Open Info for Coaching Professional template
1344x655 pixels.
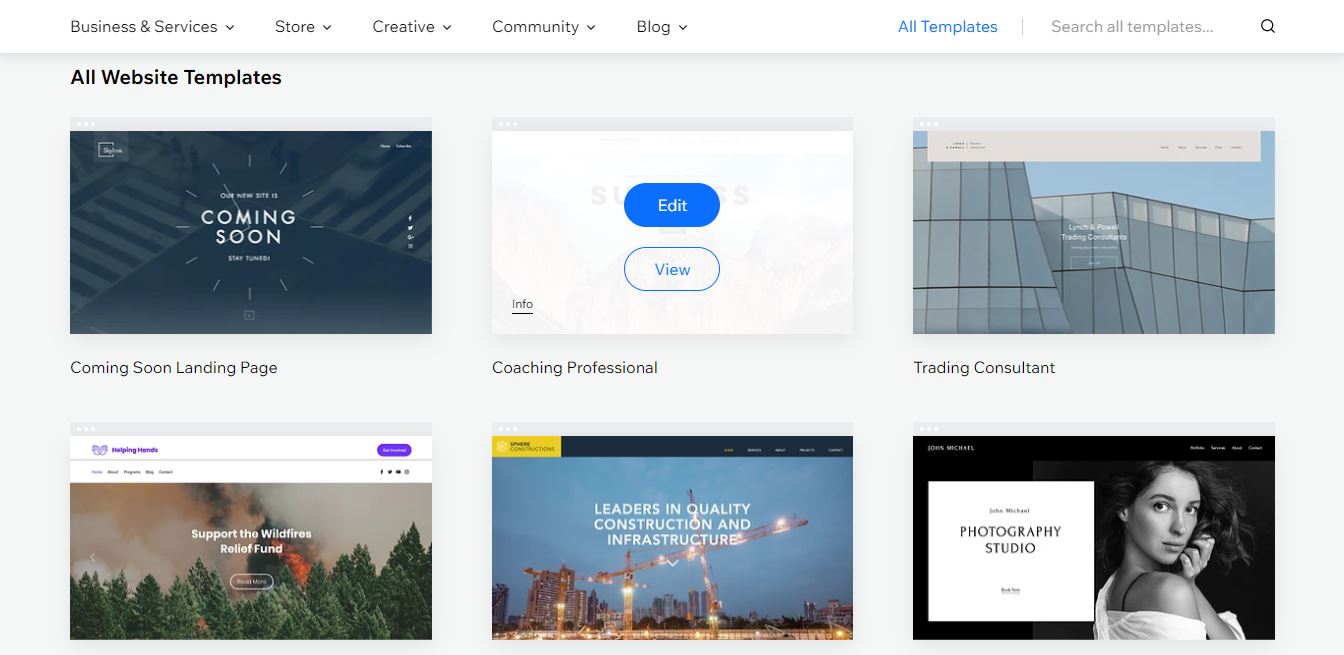pos(522,304)
